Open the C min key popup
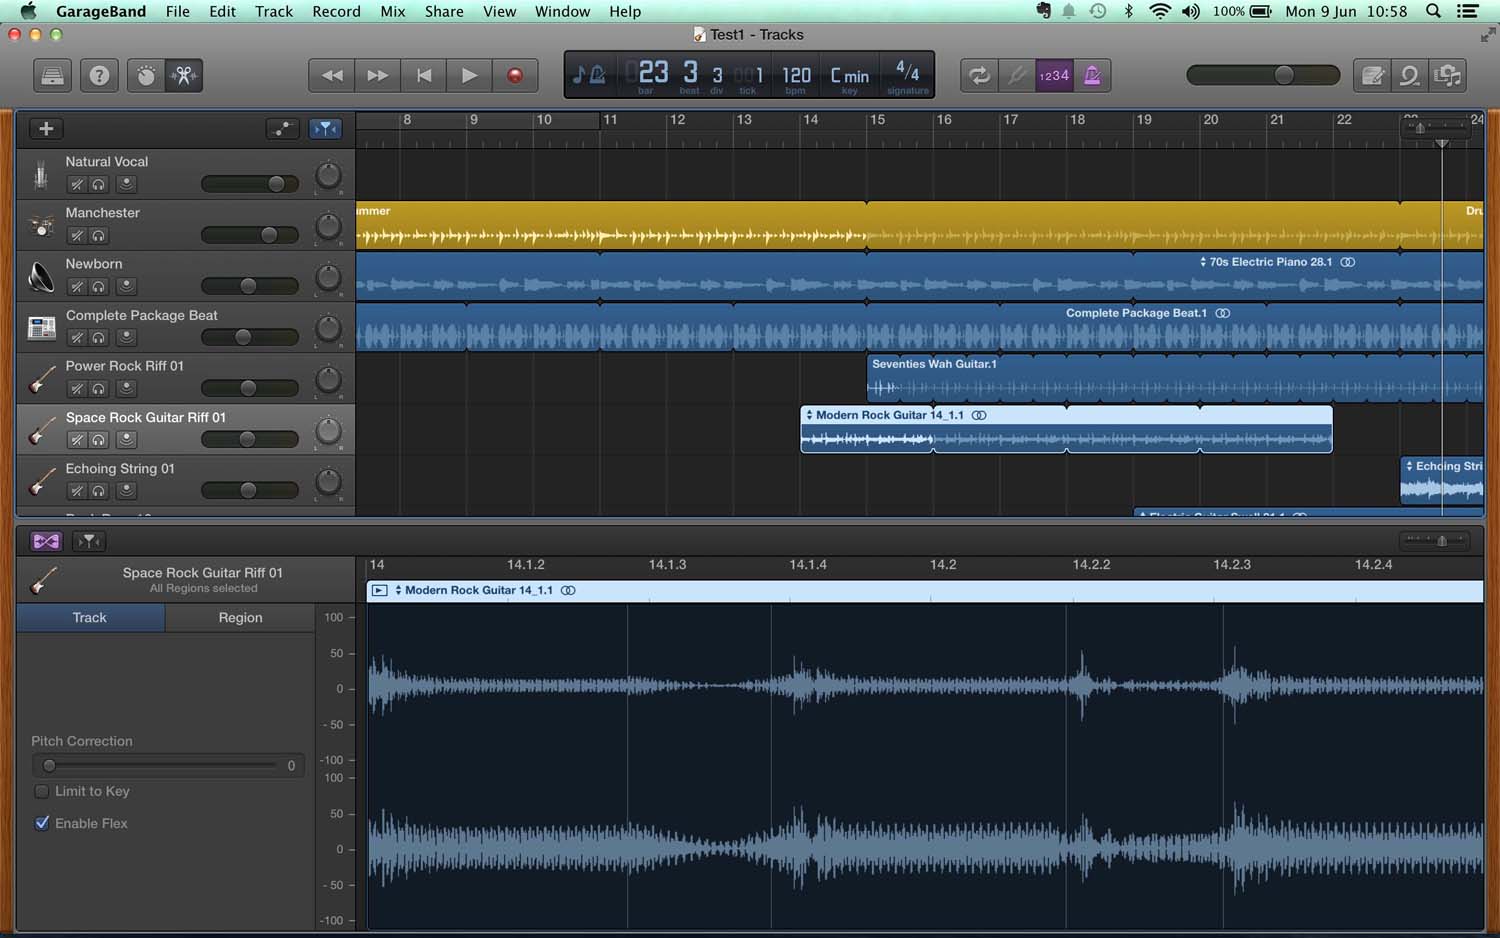Image resolution: width=1500 pixels, height=938 pixels. coord(849,76)
